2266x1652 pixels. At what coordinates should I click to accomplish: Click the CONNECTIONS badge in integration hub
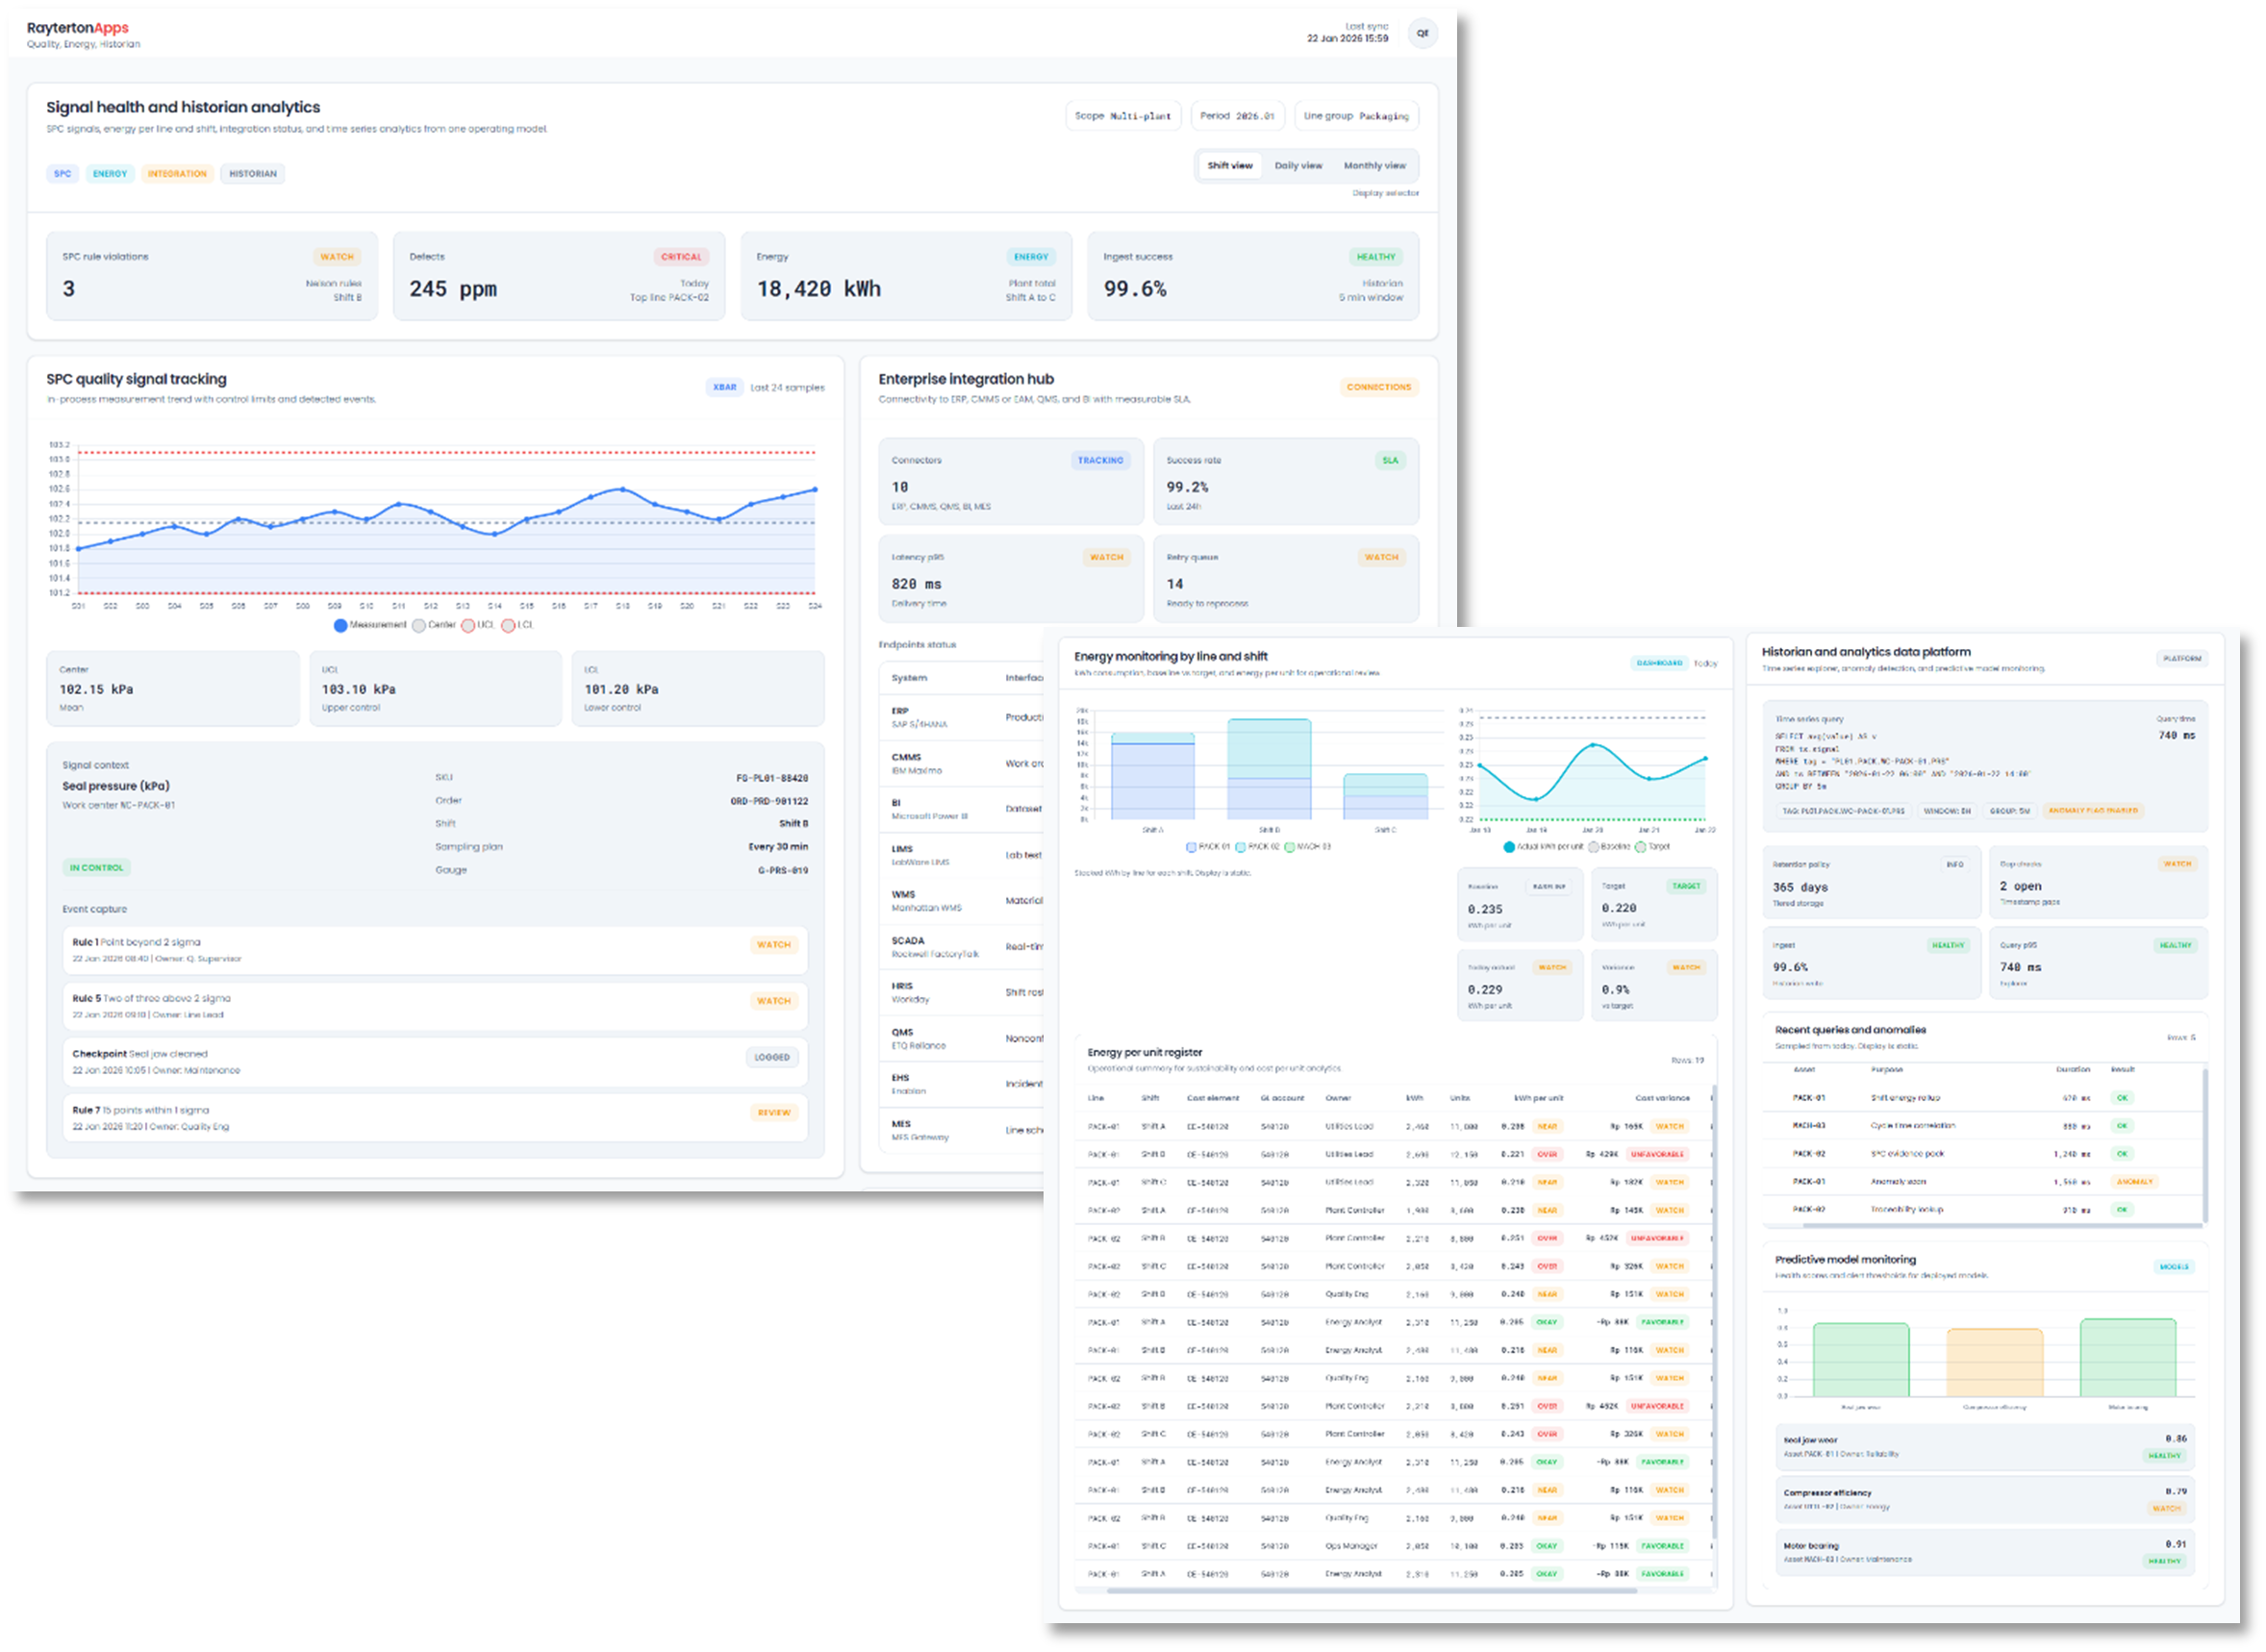tap(1379, 387)
